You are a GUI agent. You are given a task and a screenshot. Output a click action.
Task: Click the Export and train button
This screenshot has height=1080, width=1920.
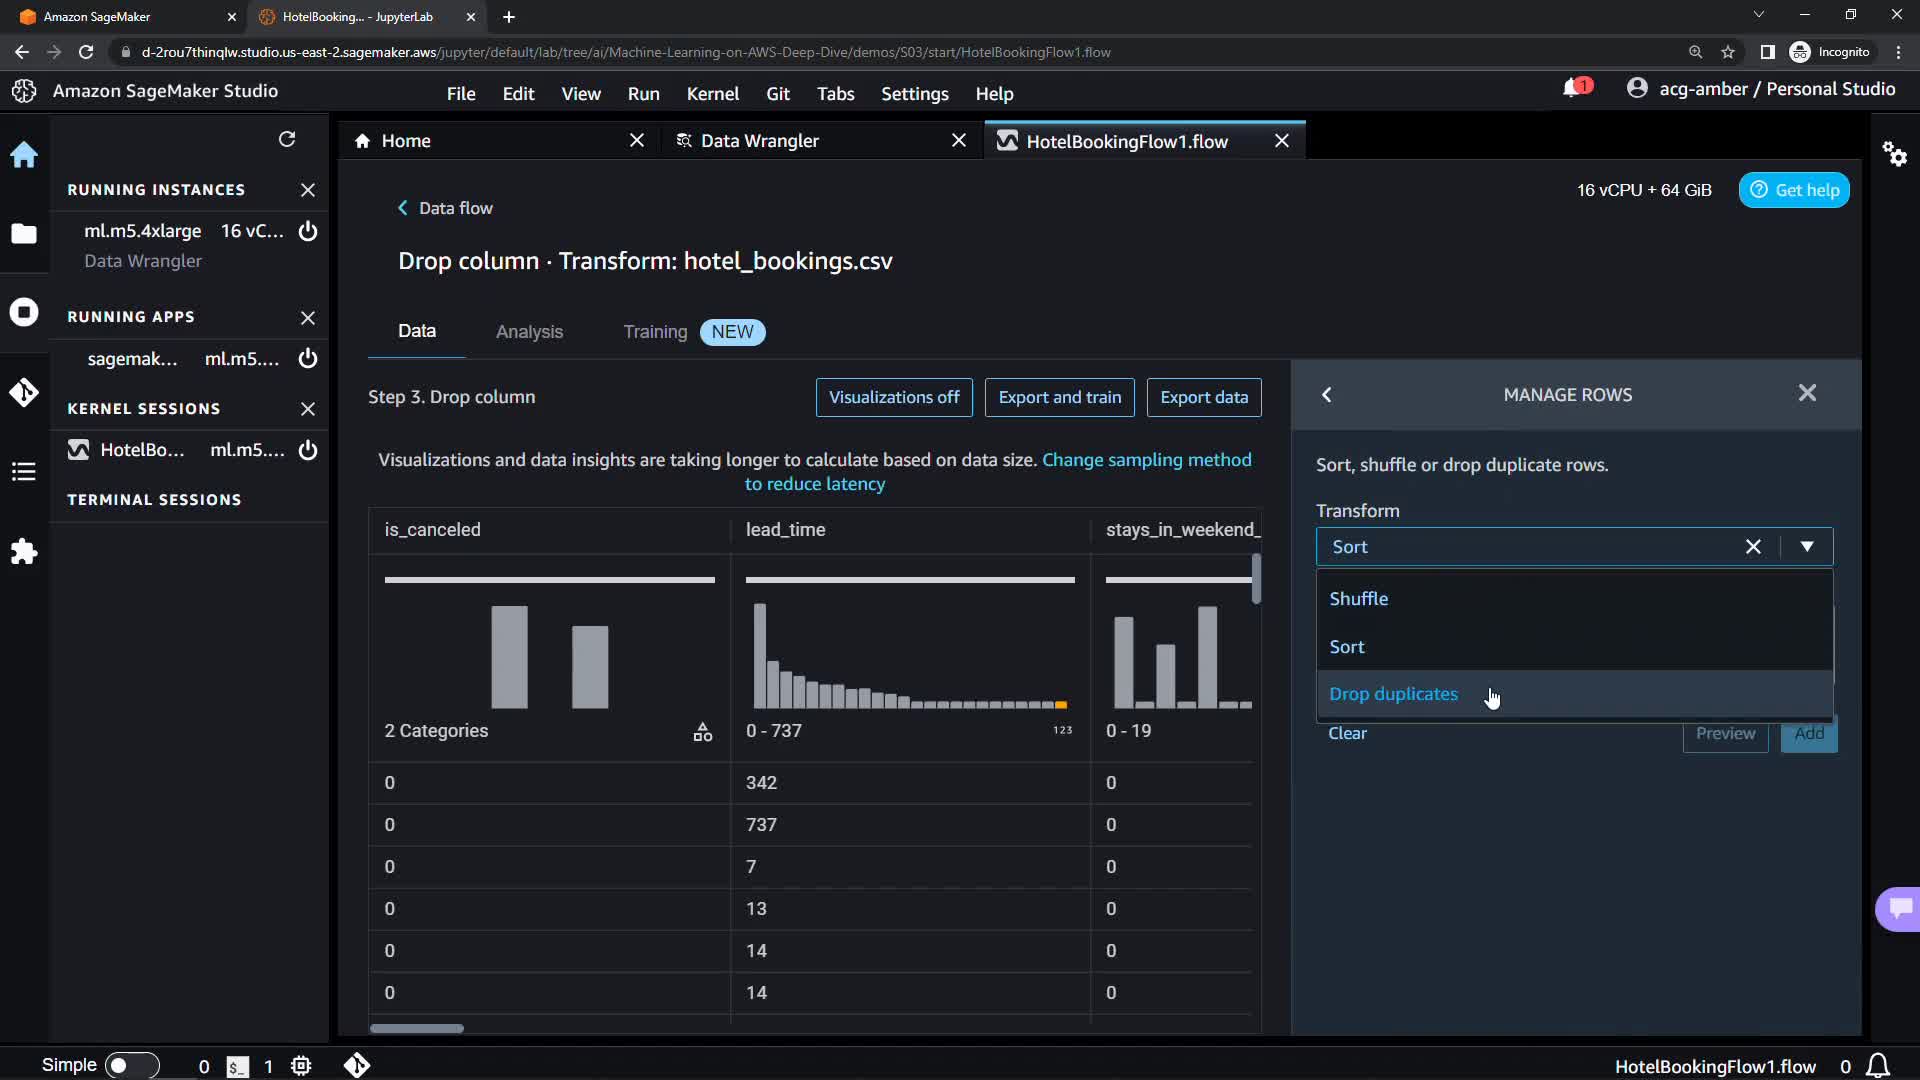pos(1059,397)
